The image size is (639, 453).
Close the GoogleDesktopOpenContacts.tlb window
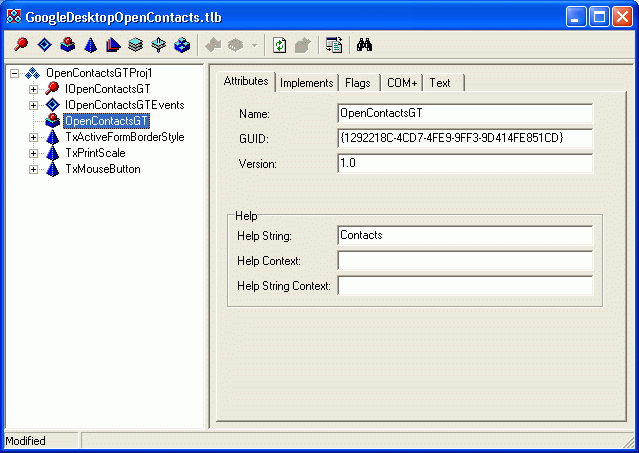pos(623,17)
